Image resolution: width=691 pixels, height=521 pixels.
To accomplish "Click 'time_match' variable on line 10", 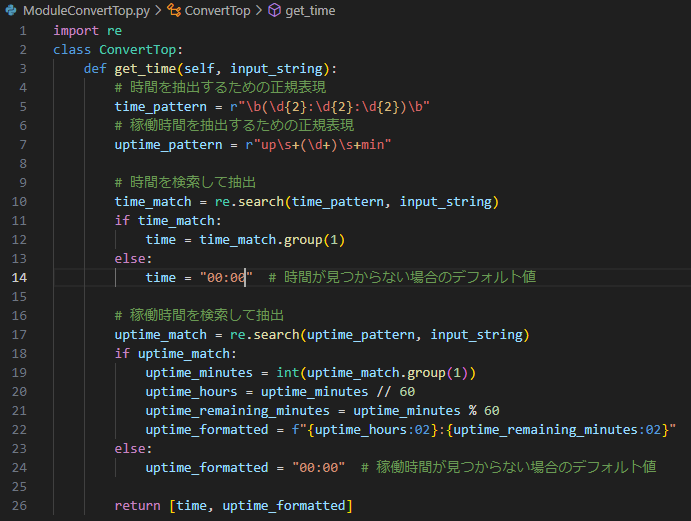I will [153, 201].
